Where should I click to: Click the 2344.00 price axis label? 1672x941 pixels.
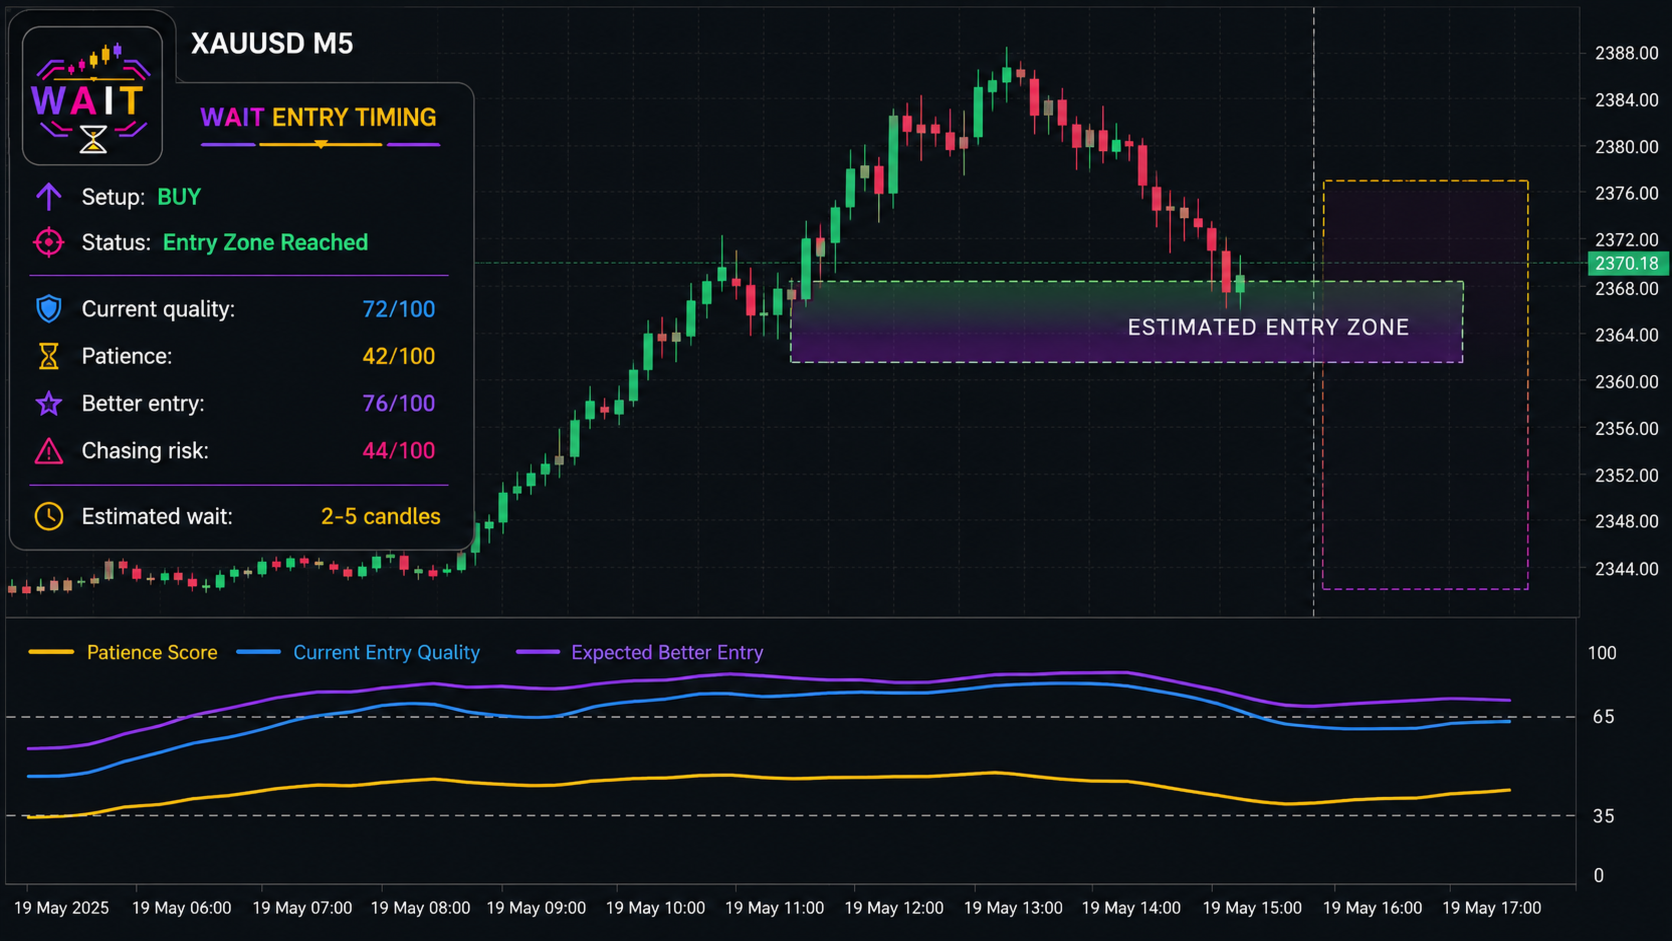[1626, 569]
